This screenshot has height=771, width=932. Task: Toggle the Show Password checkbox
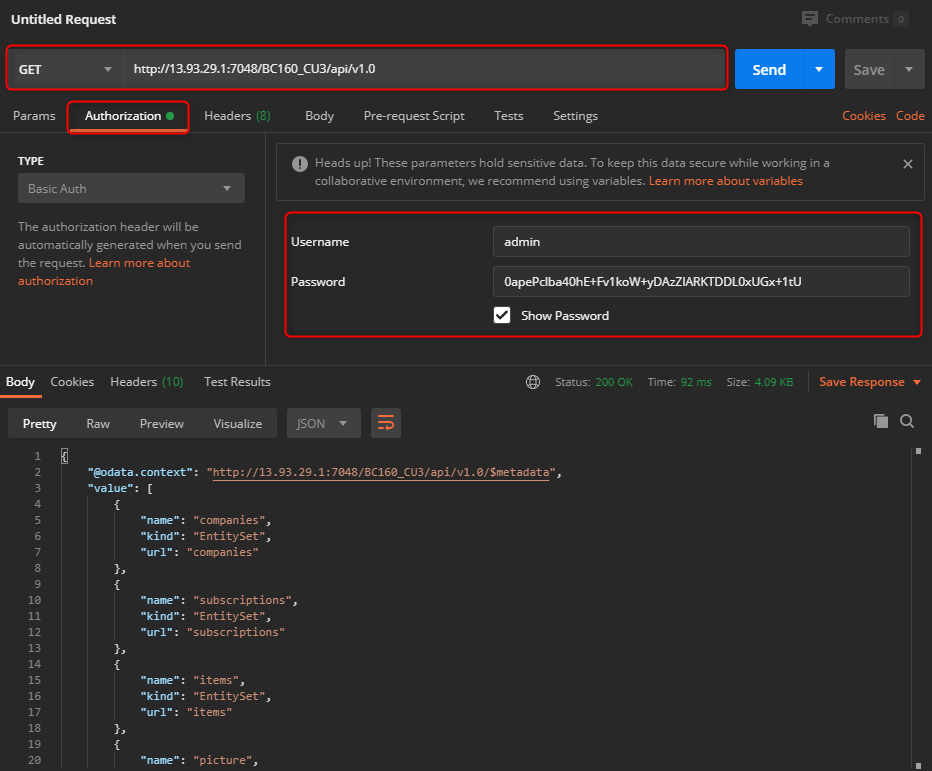(502, 315)
